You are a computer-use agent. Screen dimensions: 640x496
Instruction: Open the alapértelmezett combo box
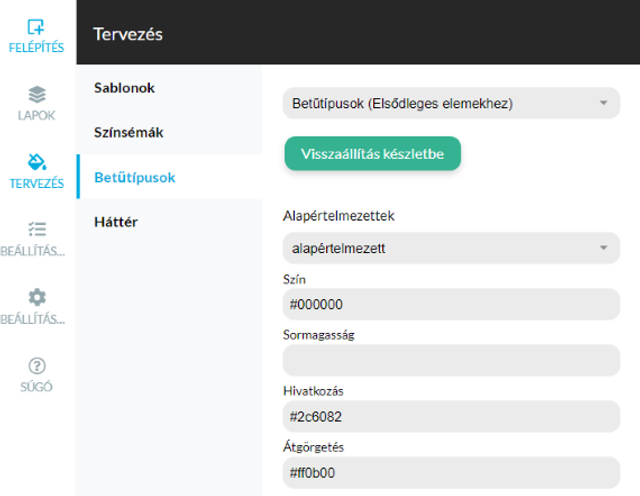click(451, 248)
